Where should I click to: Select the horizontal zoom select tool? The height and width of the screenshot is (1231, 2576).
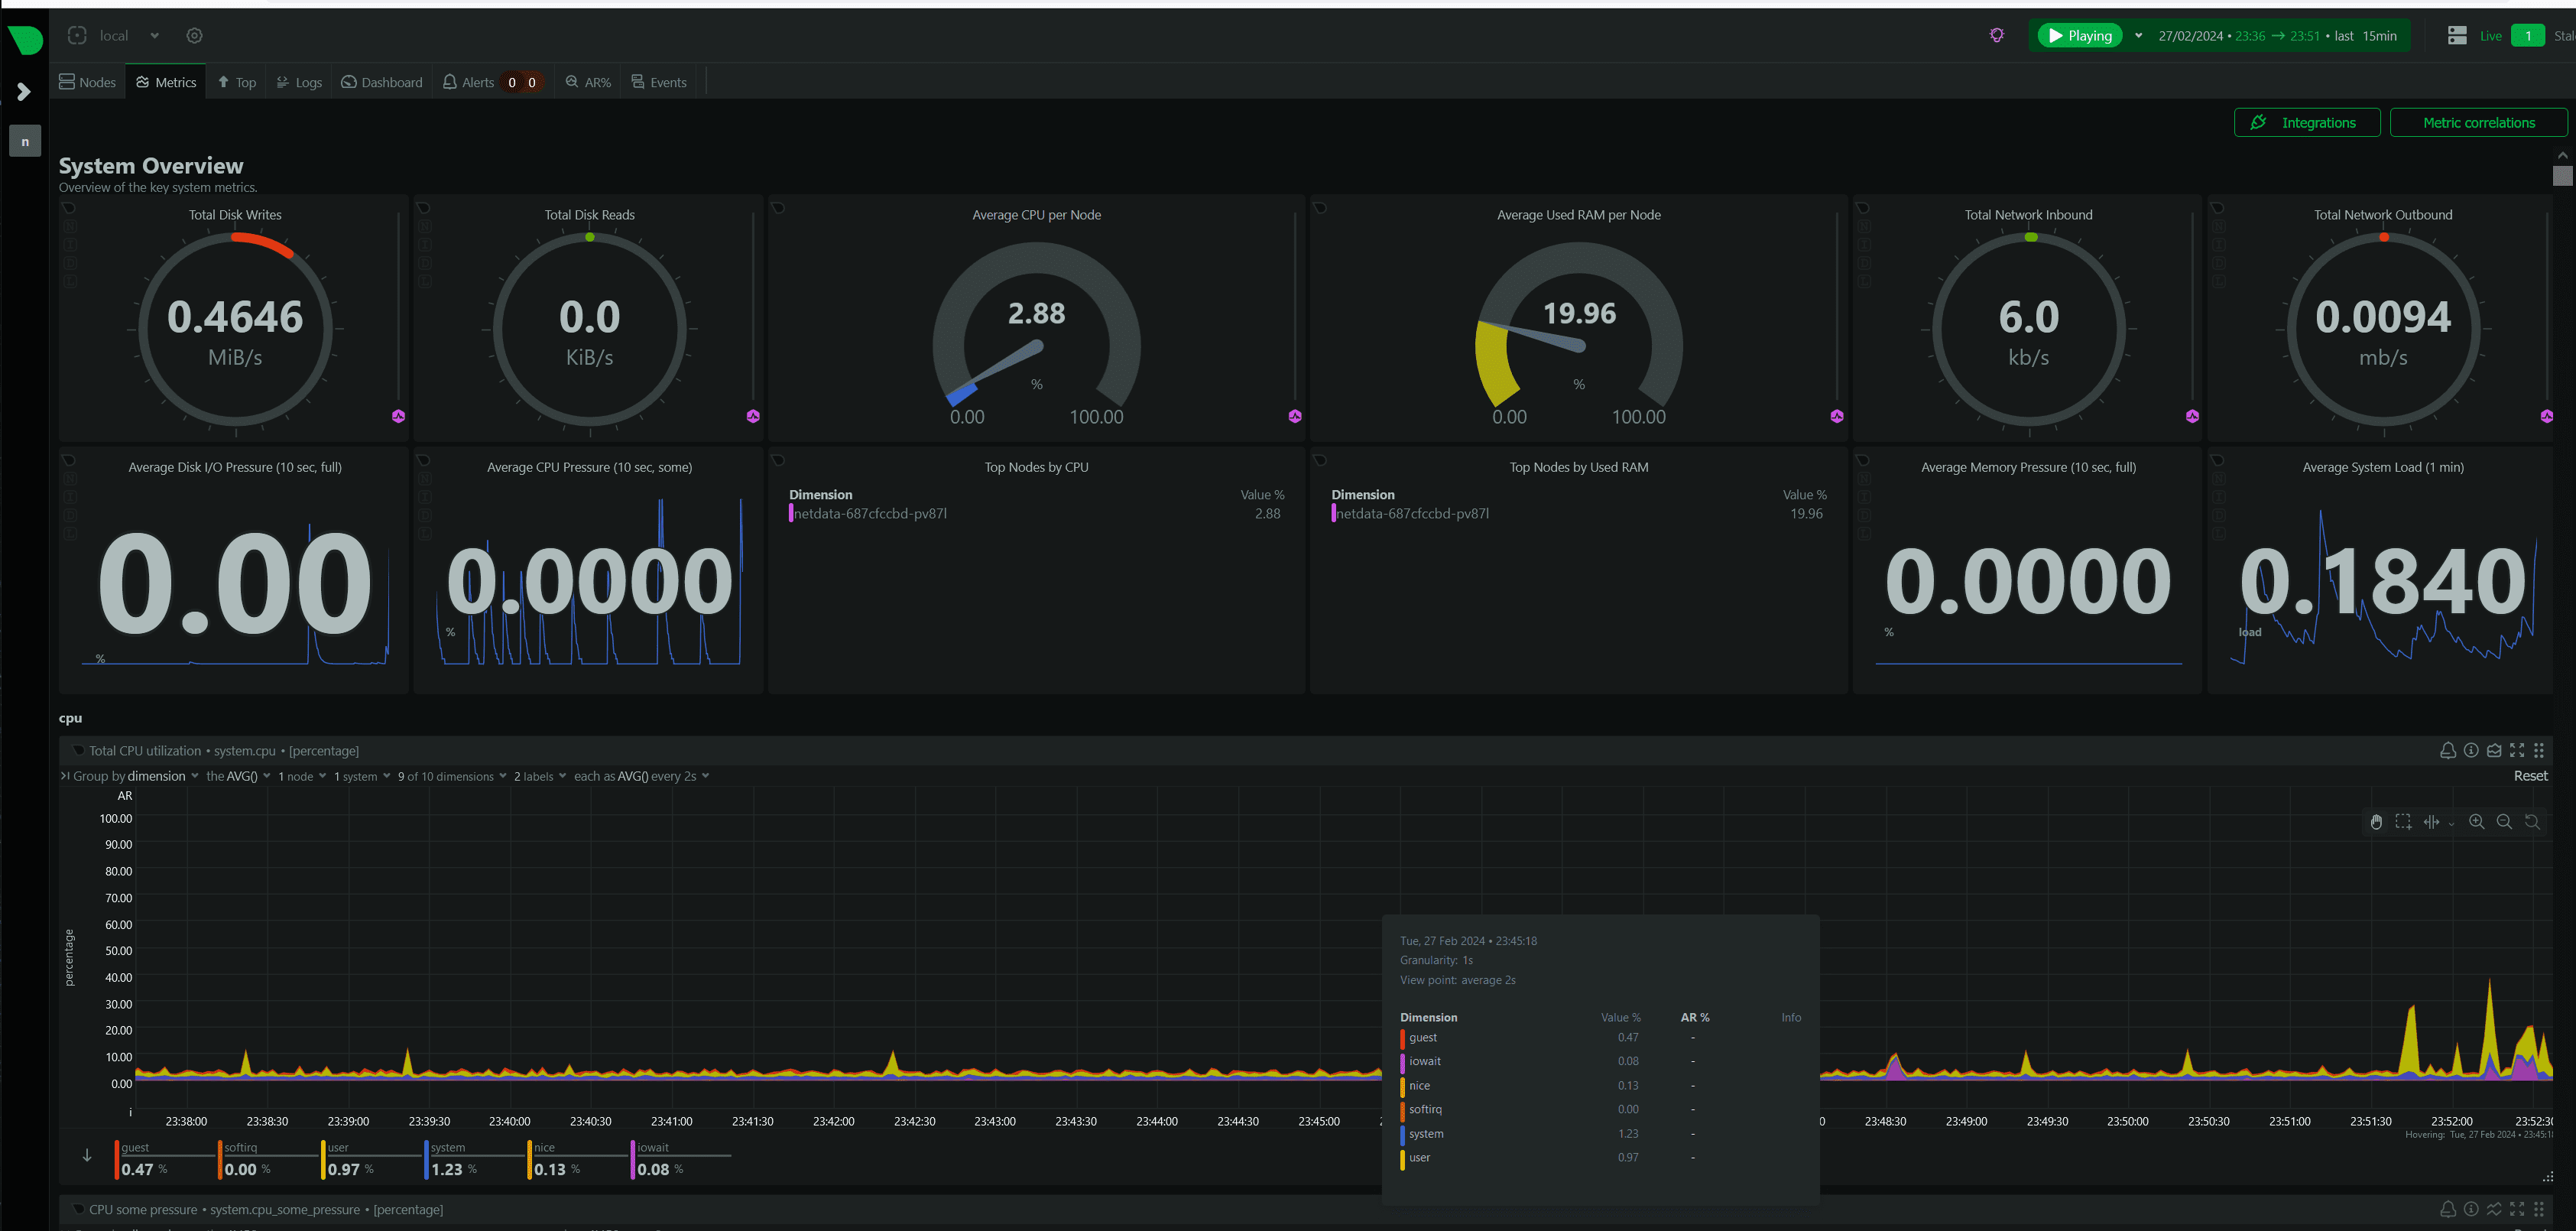2431,822
